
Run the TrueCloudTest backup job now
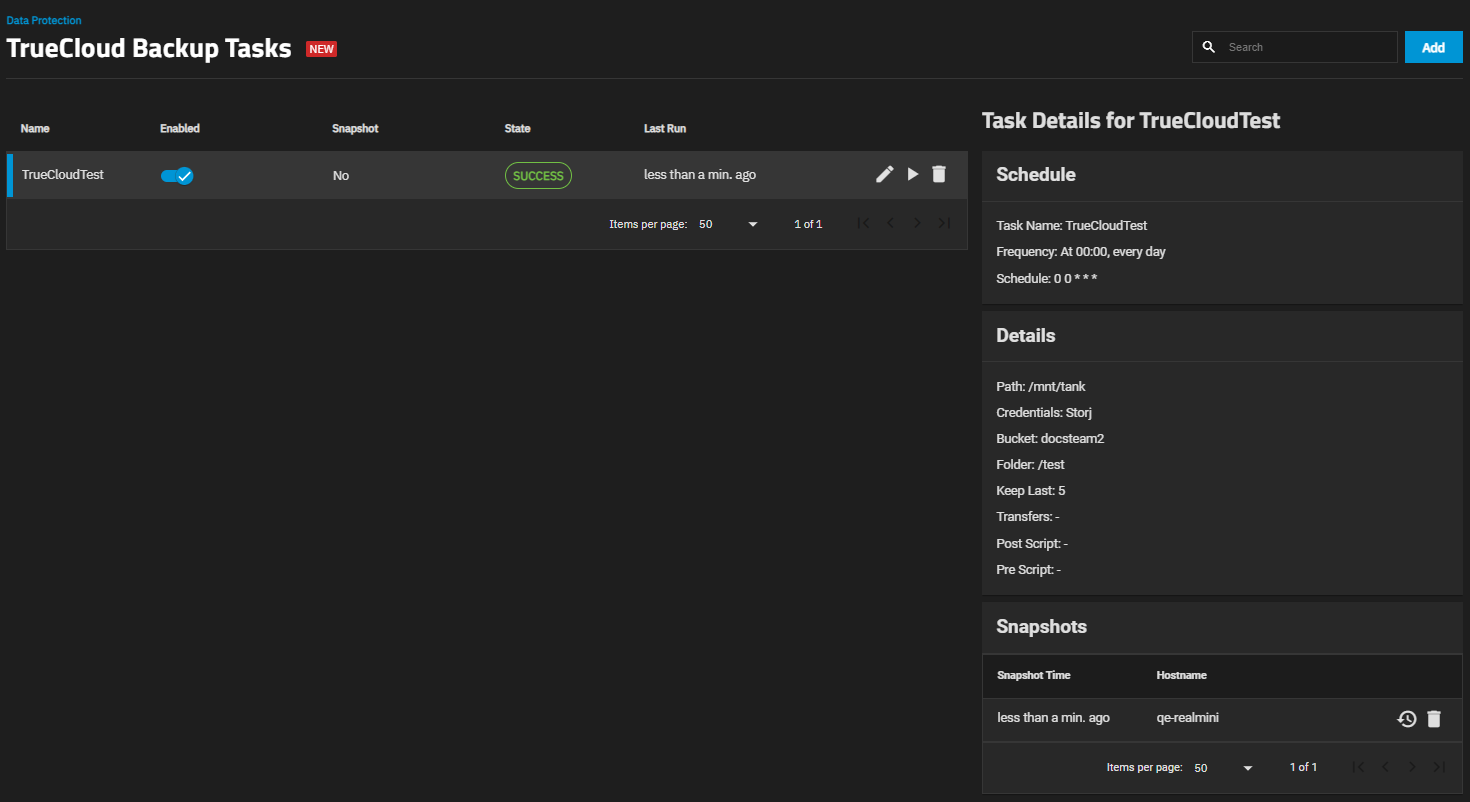pyautogui.click(x=912, y=175)
